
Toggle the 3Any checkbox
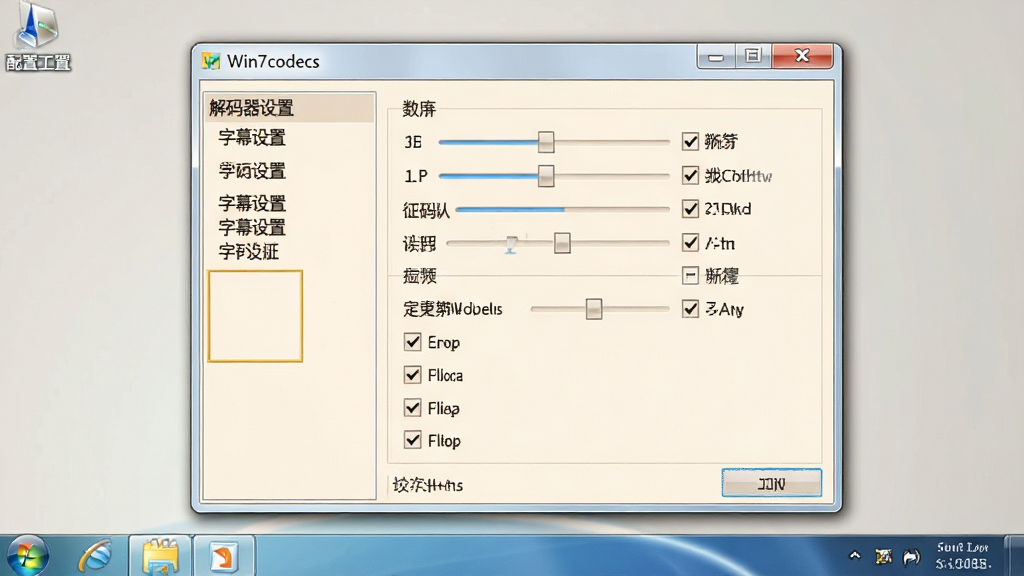pos(690,308)
